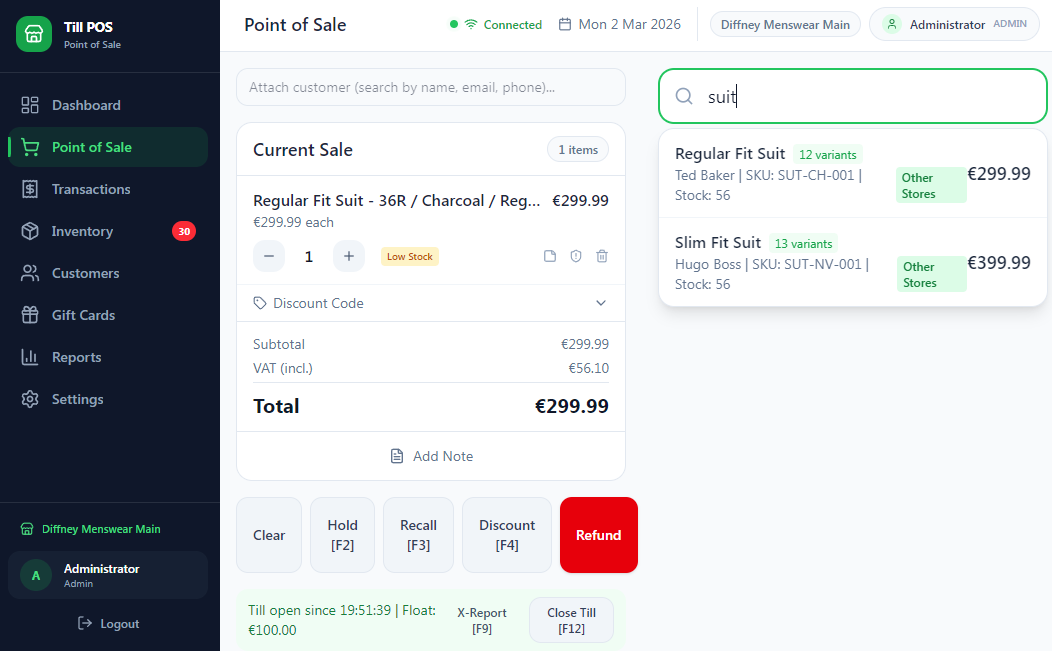Click the note icon on the line item
1052x651 pixels.
(x=550, y=257)
